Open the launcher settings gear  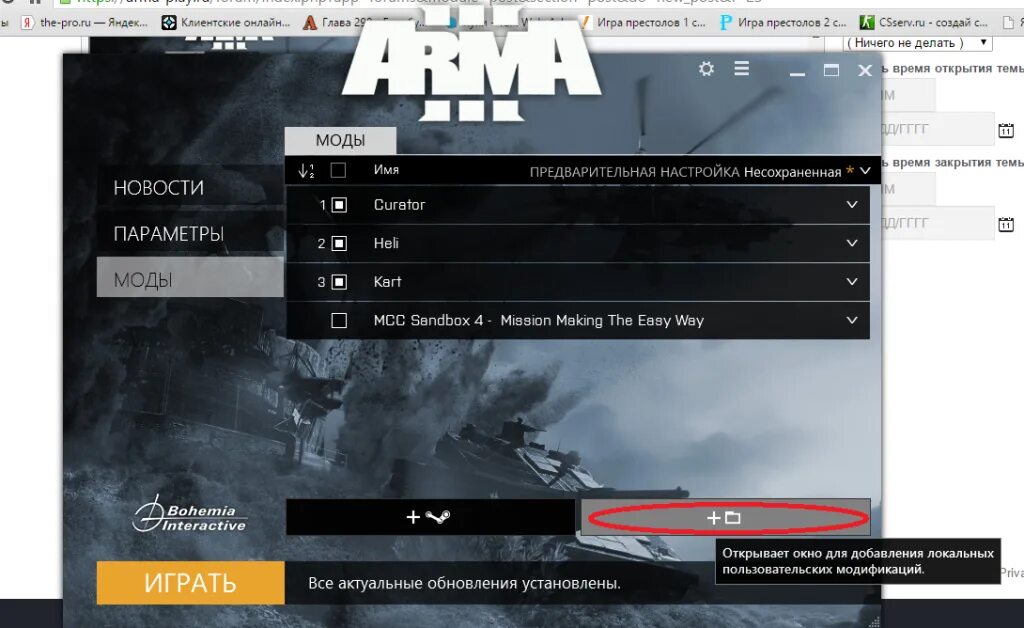tap(707, 70)
